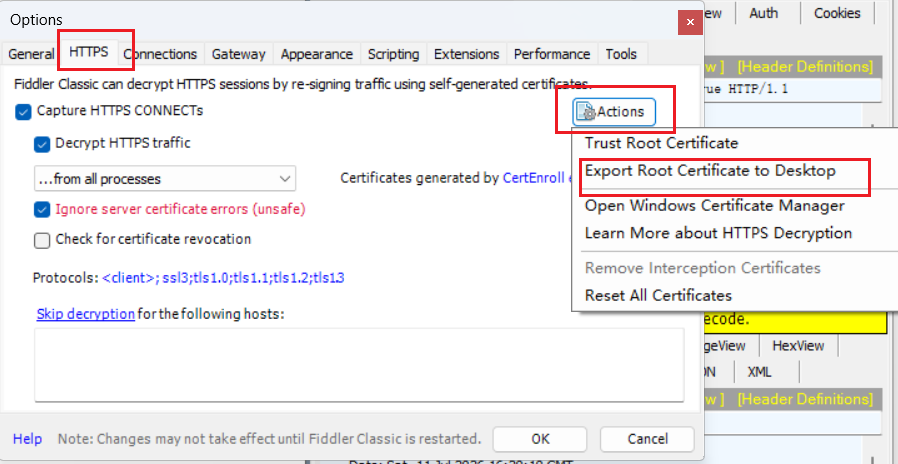Open the XML tab in Fiddler window

tap(759, 371)
